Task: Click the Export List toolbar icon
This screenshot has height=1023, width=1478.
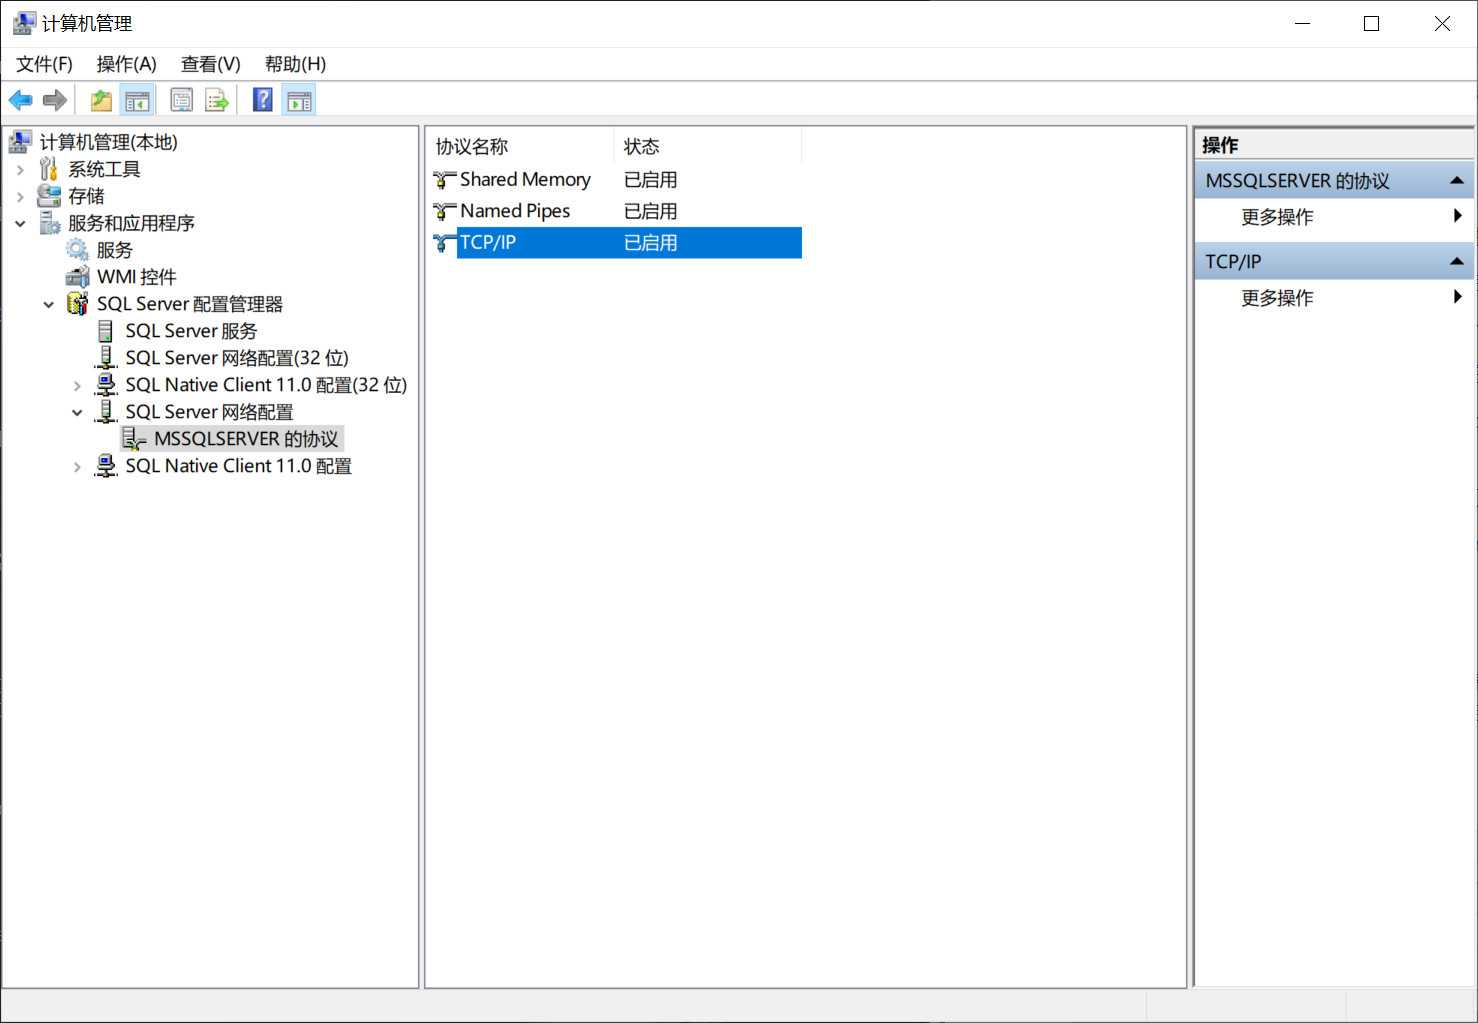Action: 217,100
